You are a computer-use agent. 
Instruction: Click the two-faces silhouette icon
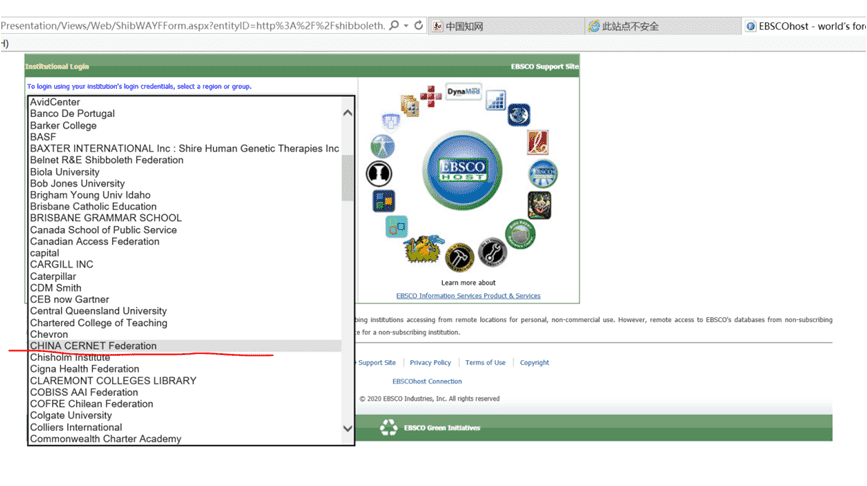click(x=377, y=173)
